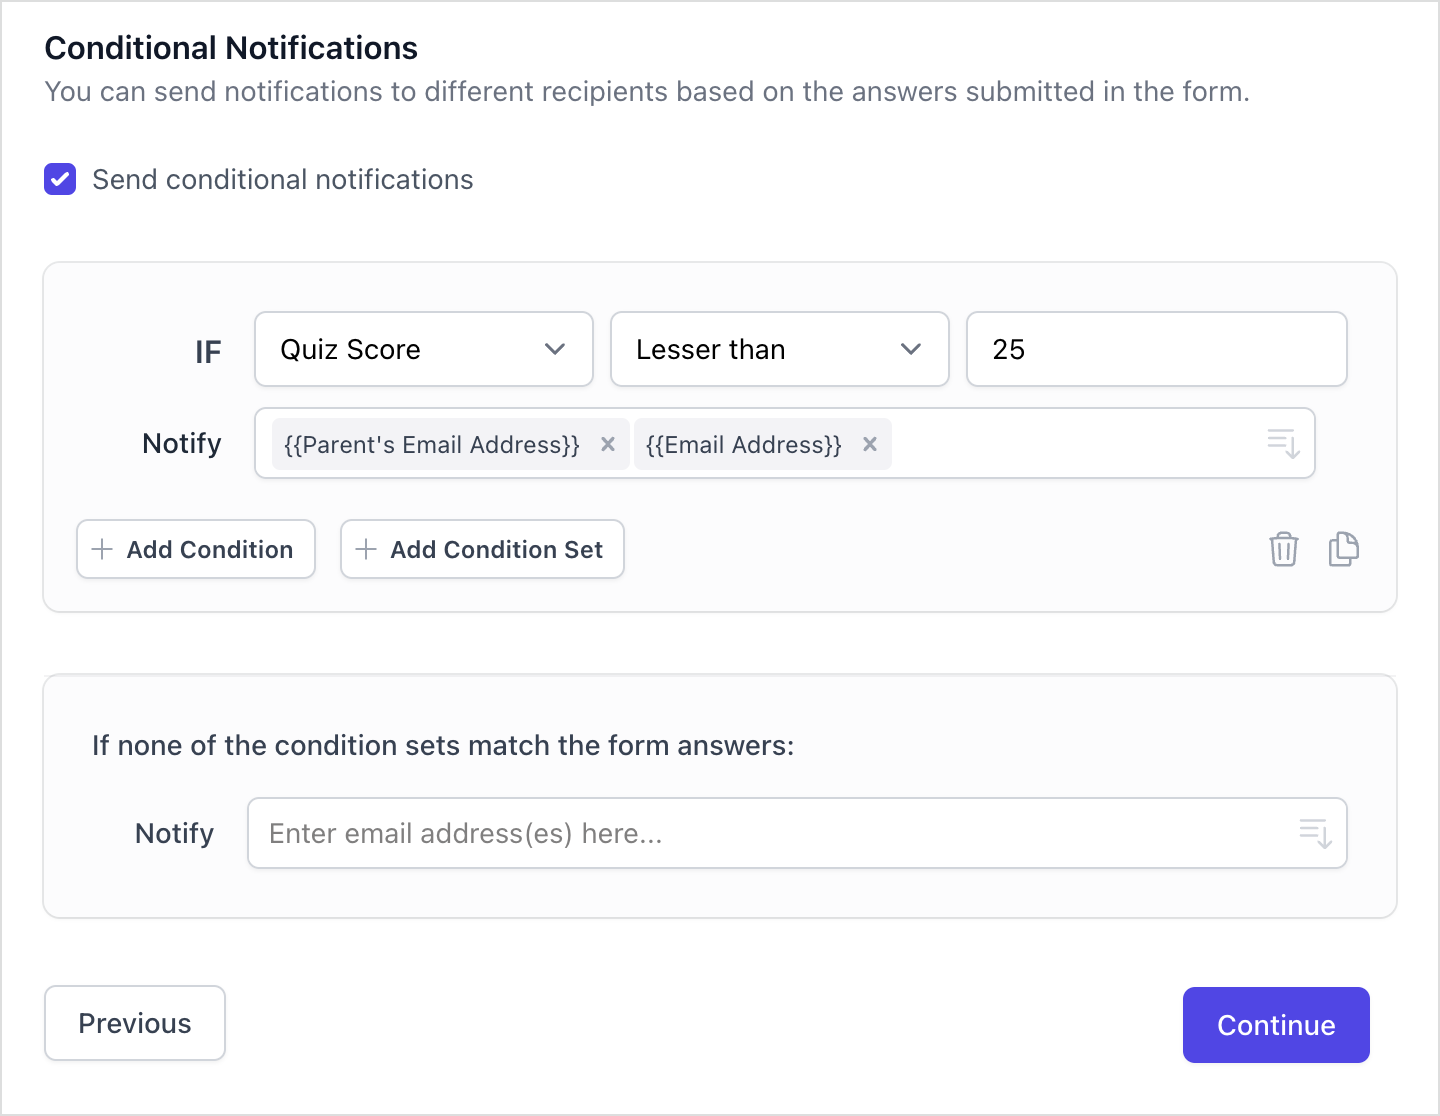Open the Quiz Score field dropdown

pos(423,349)
